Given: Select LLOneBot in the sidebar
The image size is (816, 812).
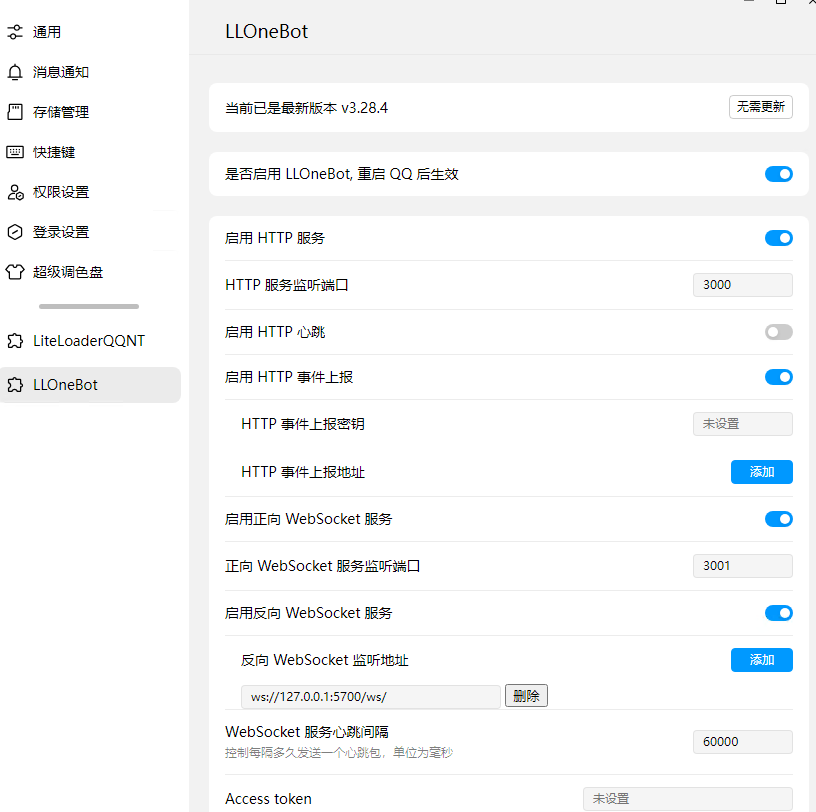Looking at the screenshot, I should (x=91, y=385).
